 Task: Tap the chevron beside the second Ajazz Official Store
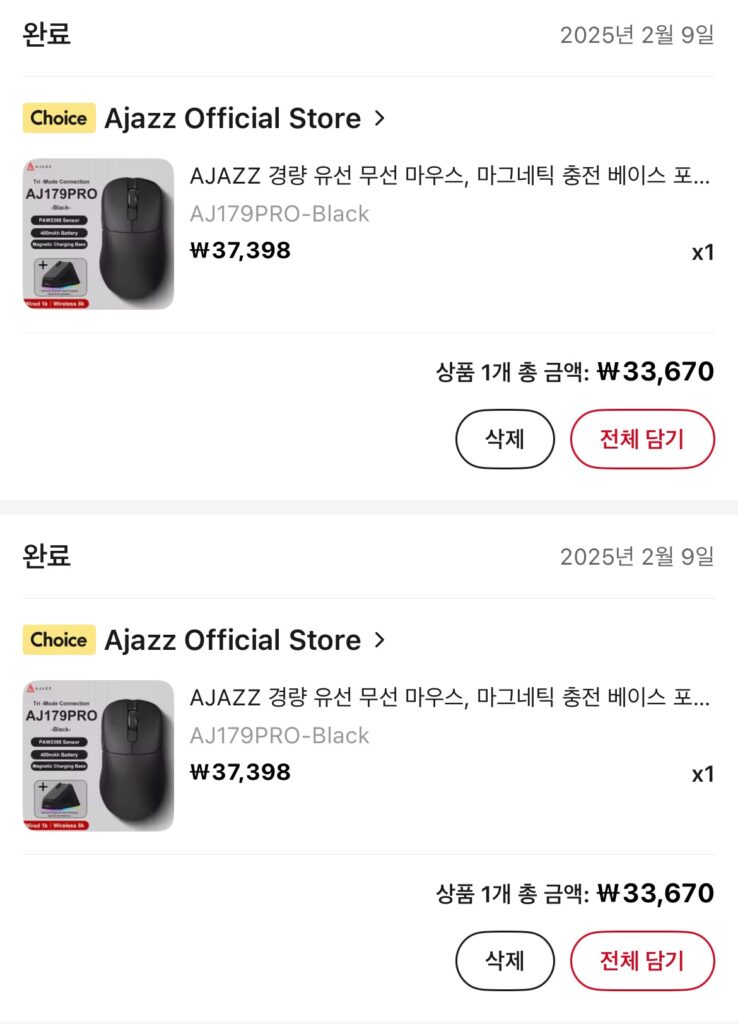pyautogui.click(x=379, y=640)
